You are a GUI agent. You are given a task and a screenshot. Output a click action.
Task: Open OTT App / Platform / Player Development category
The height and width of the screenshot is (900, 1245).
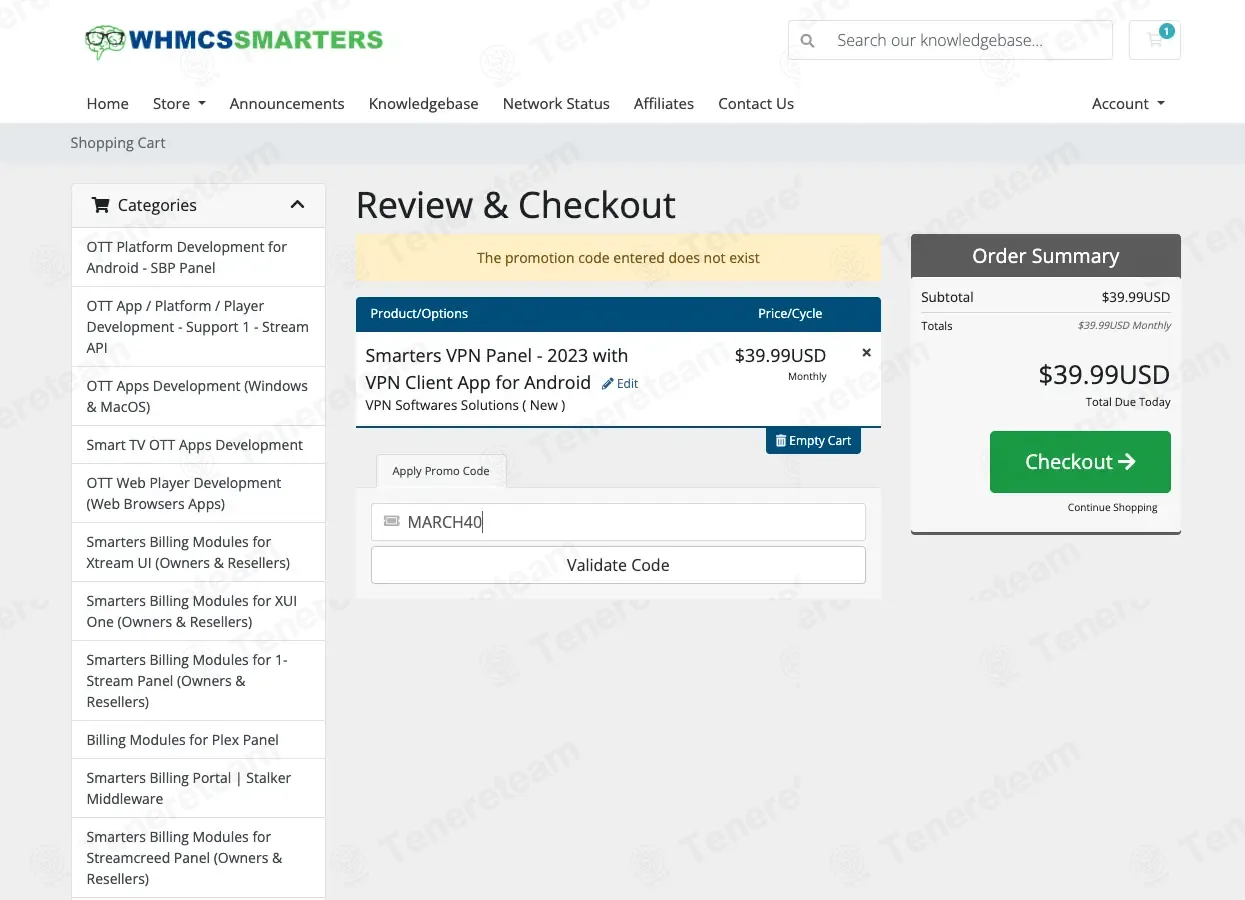tap(198, 327)
